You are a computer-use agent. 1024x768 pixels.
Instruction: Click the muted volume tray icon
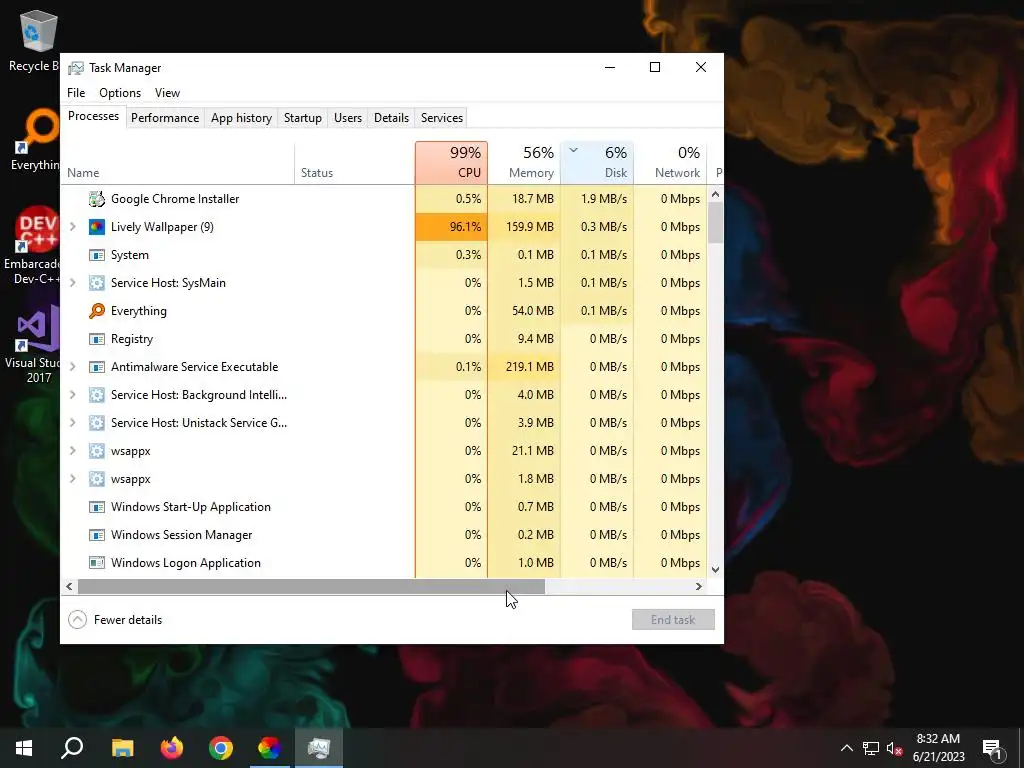(x=895, y=748)
